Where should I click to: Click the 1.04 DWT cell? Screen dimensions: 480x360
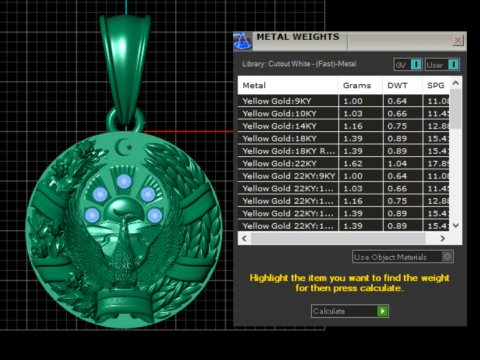coord(403,163)
